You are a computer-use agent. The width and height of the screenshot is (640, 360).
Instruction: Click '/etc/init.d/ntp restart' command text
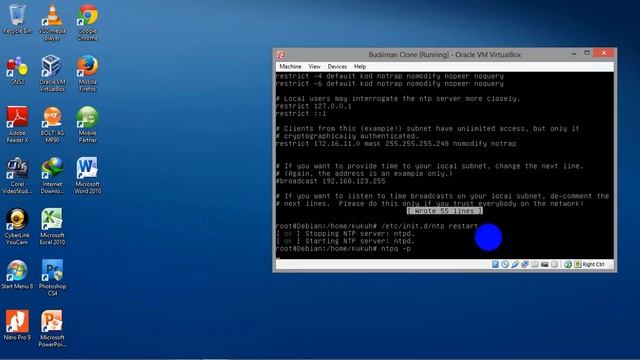(x=429, y=226)
